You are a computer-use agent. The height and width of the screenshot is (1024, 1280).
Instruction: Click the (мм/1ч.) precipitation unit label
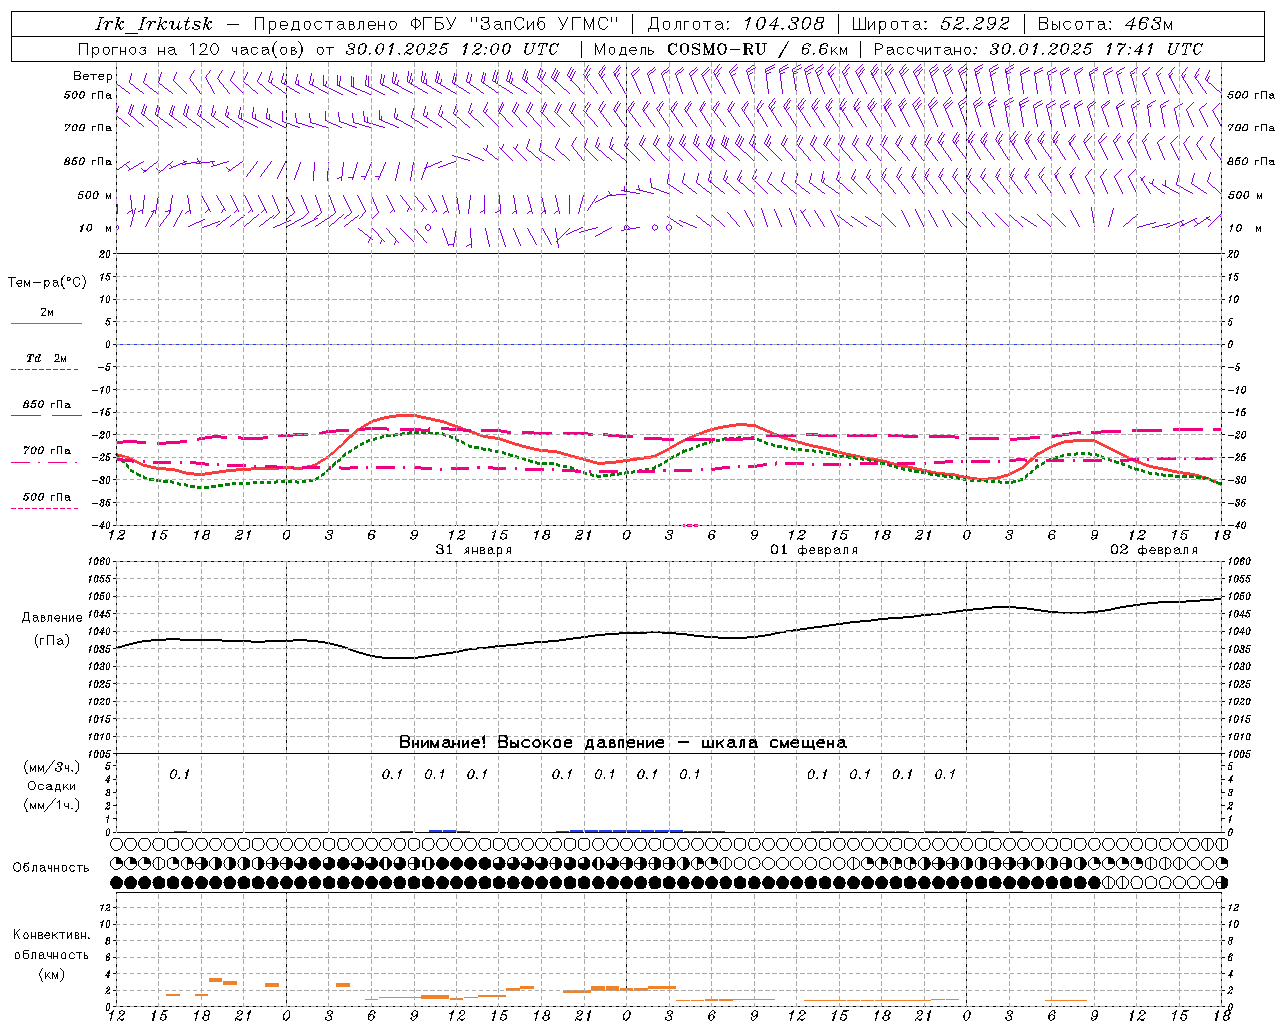pyautogui.click(x=52, y=806)
